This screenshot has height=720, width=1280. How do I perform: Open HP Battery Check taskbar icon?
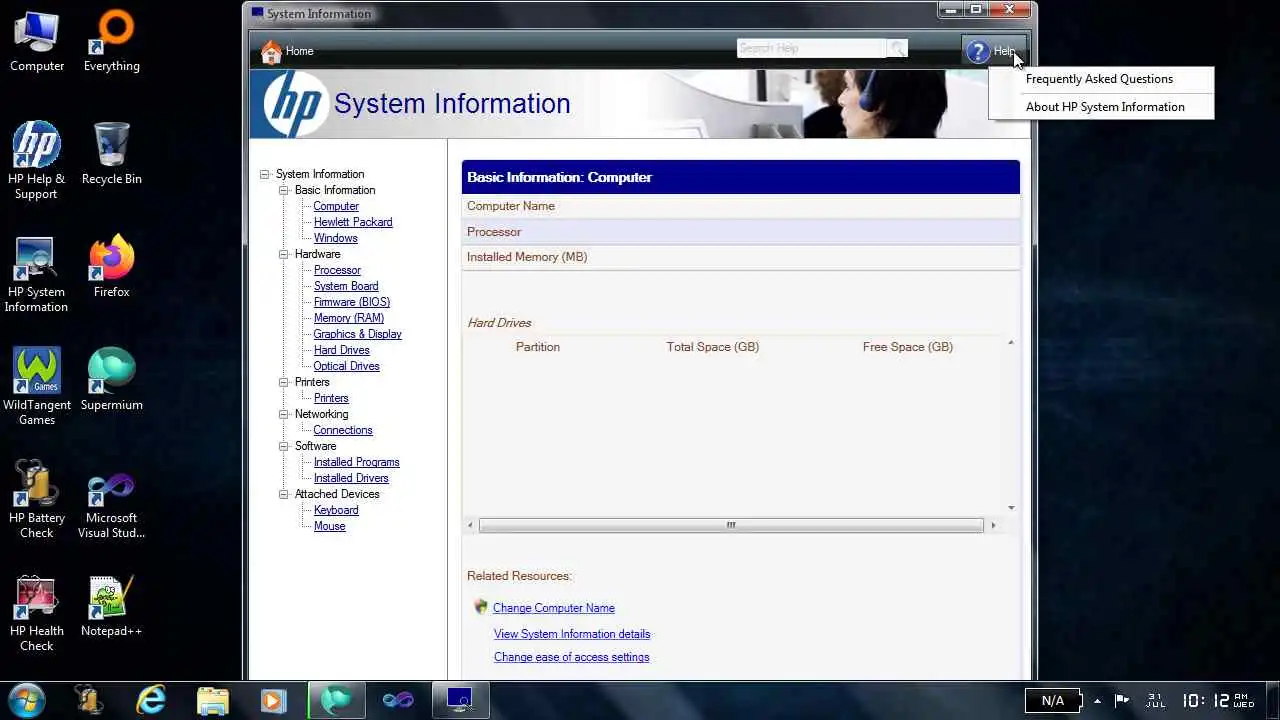click(89, 700)
